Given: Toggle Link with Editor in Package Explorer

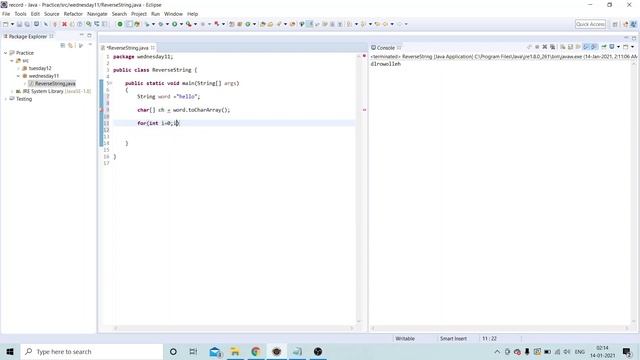Looking at the screenshot, I should [x=71, y=45].
